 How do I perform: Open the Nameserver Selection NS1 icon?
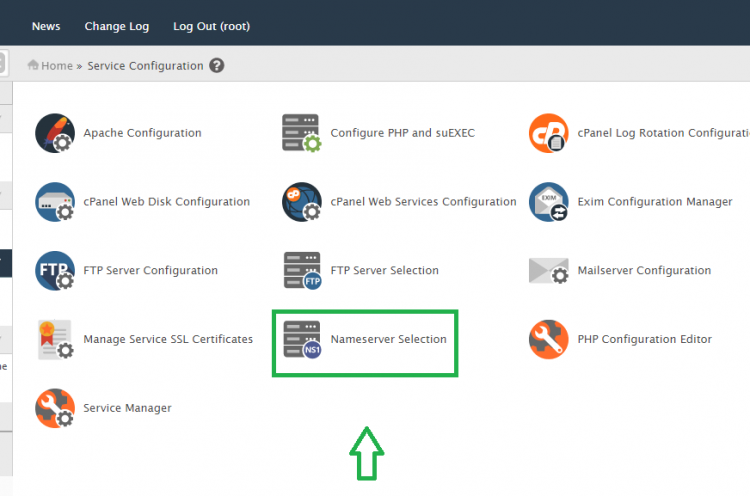coord(301,340)
